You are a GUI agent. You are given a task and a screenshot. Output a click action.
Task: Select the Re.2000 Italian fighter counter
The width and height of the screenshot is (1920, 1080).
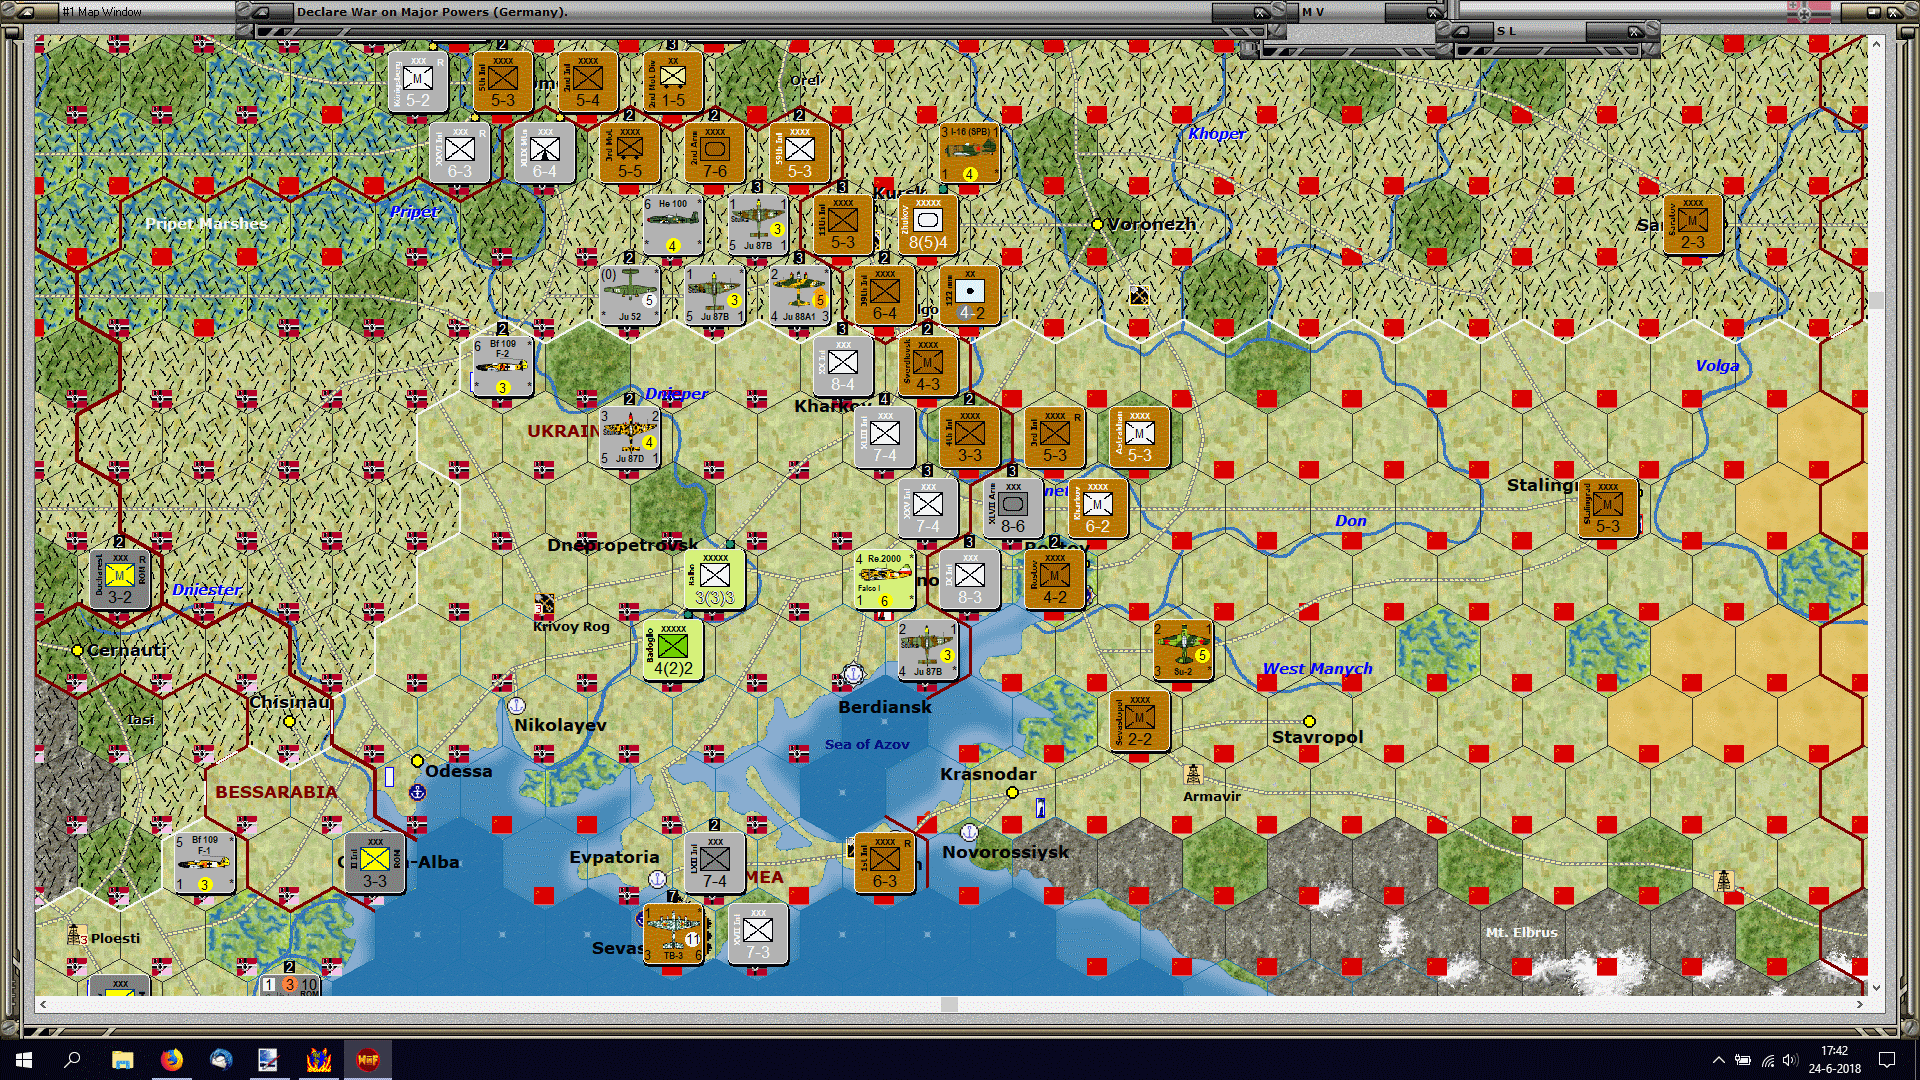885,579
